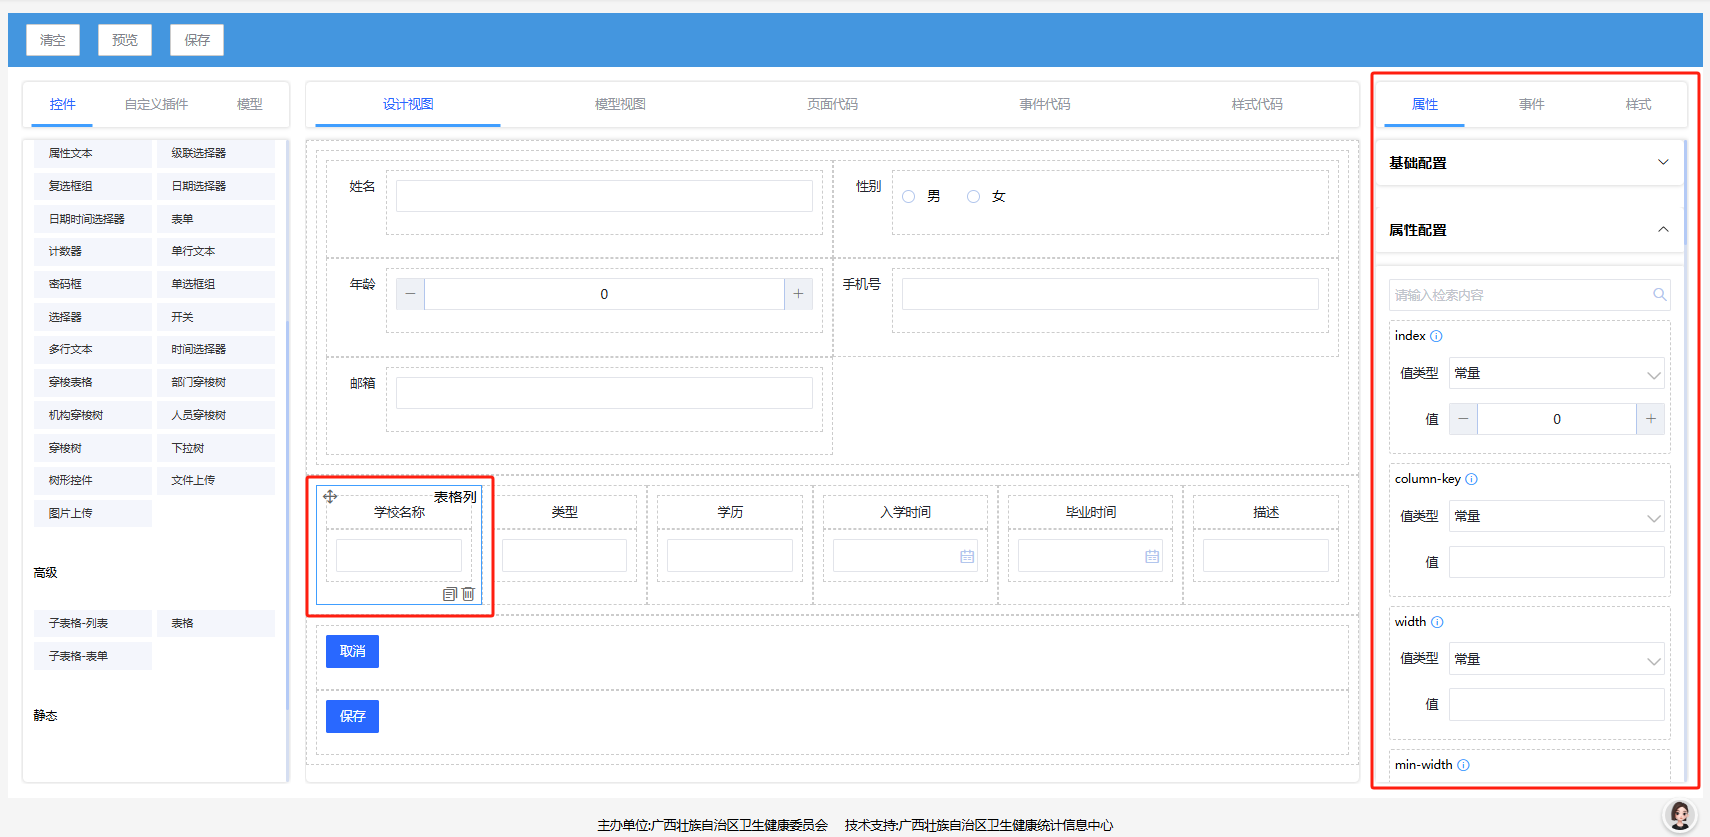Delete the 学校名称 table column via trash icon
The height and width of the screenshot is (837, 1710).
point(468,594)
